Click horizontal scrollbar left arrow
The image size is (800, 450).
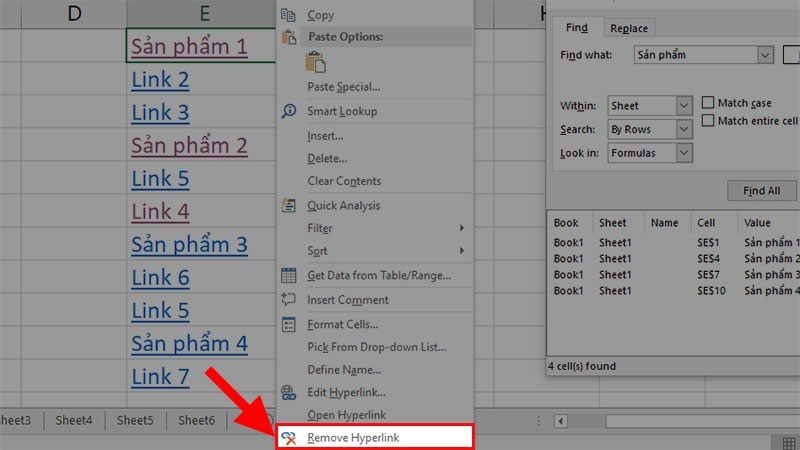pos(561,421)
